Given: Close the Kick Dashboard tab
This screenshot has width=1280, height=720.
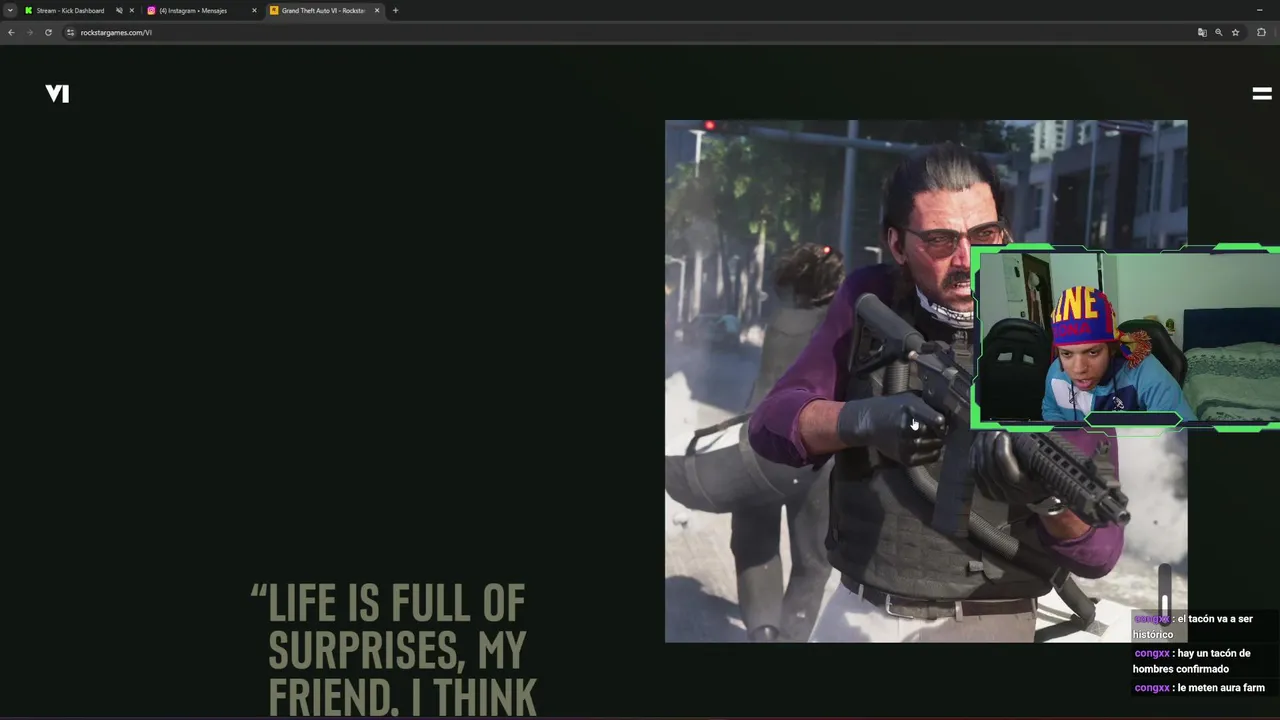Looking at the screenshot, I should pos(131,10).
